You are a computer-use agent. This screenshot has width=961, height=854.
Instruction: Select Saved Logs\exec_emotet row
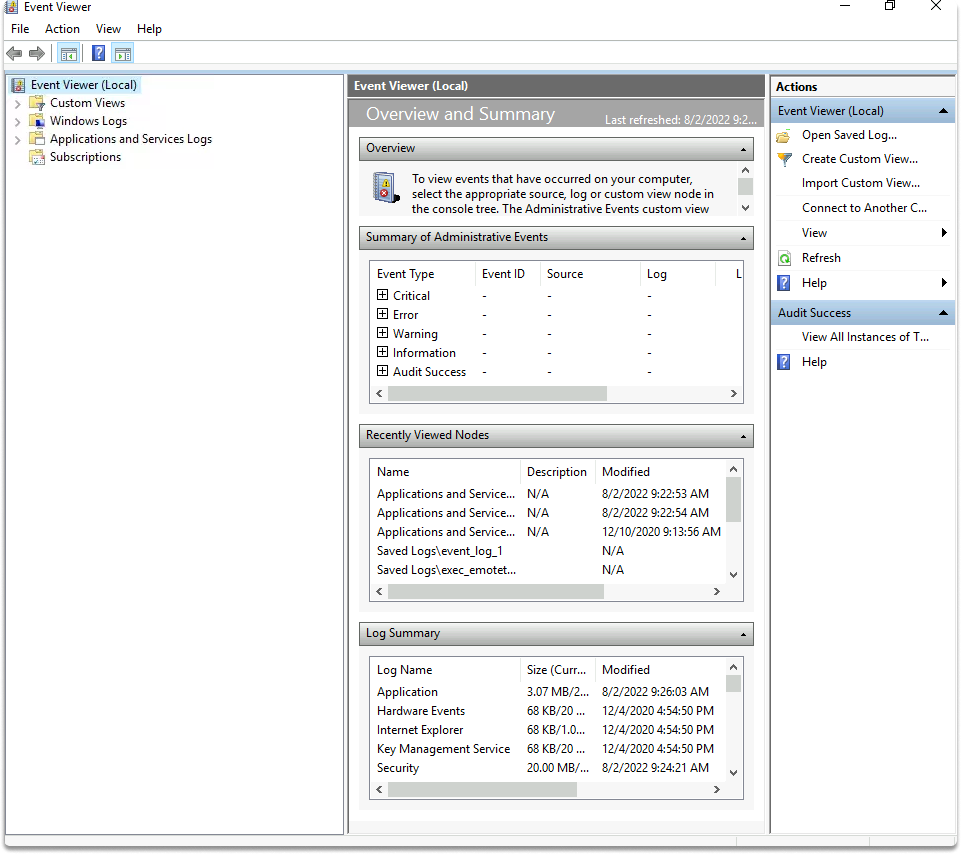(549, 570)
